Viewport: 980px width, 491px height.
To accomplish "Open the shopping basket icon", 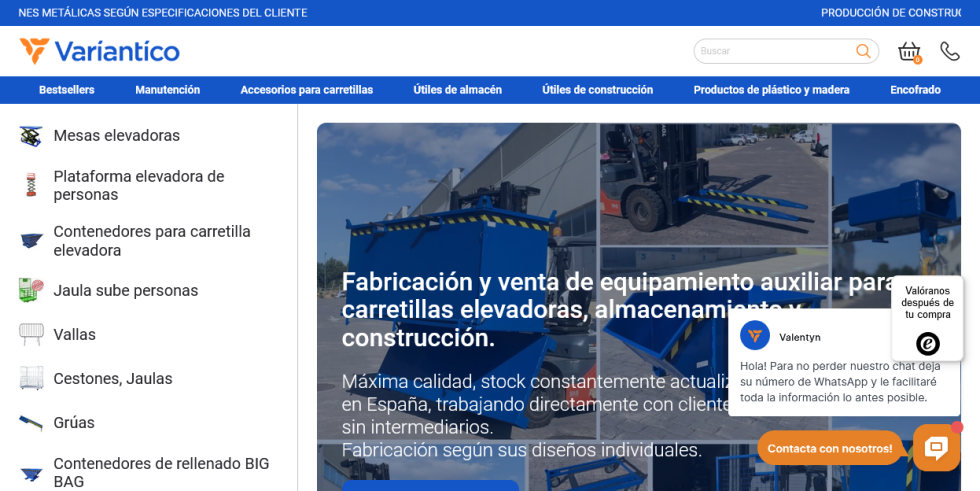I will (x=909, y=52).
